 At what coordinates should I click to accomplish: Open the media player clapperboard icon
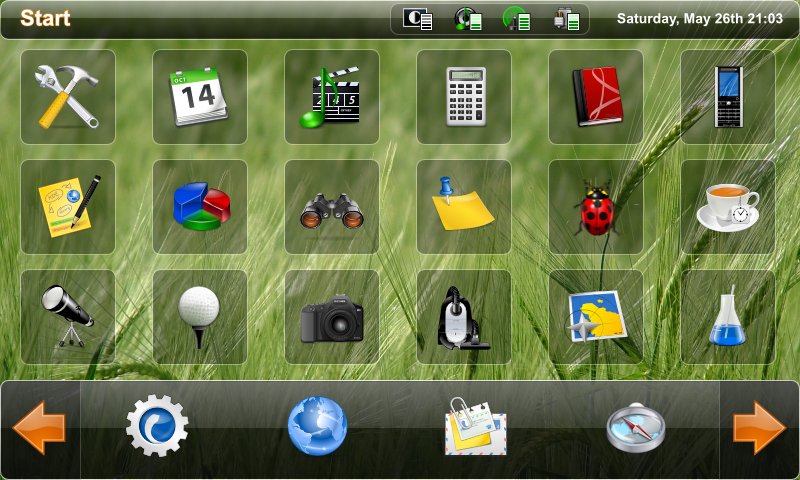[332, 97]
